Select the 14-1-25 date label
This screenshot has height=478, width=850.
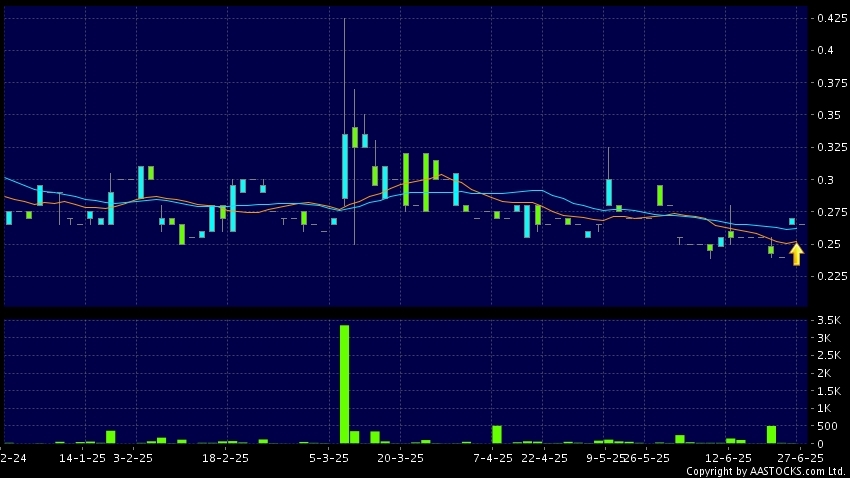point(82,458)
